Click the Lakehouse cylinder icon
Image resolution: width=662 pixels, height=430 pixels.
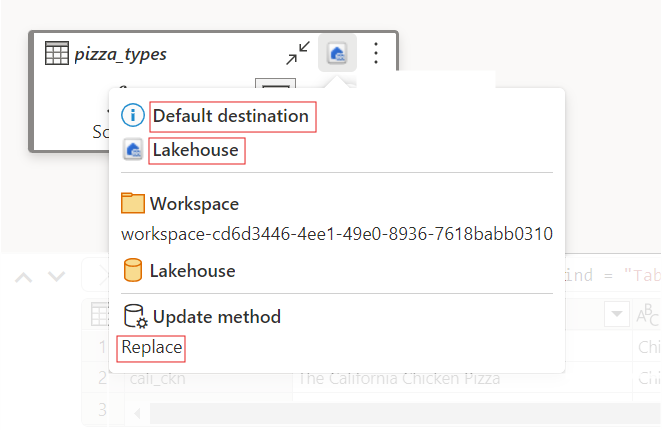[133, 270]
